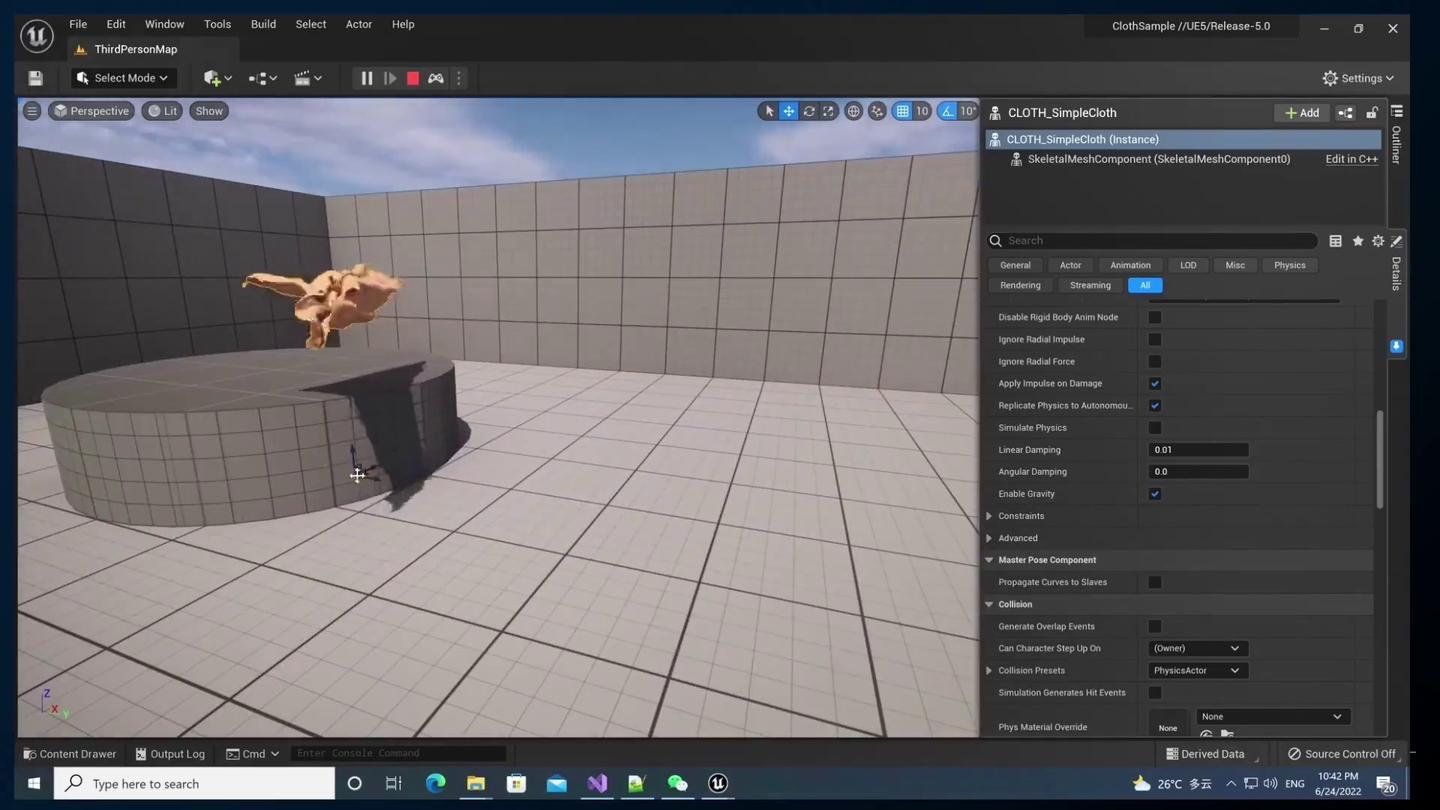Image resolution: width=1440 pixels, height=810 pixels.
Task: Open the Build menu
Action: tap(263, 24)
